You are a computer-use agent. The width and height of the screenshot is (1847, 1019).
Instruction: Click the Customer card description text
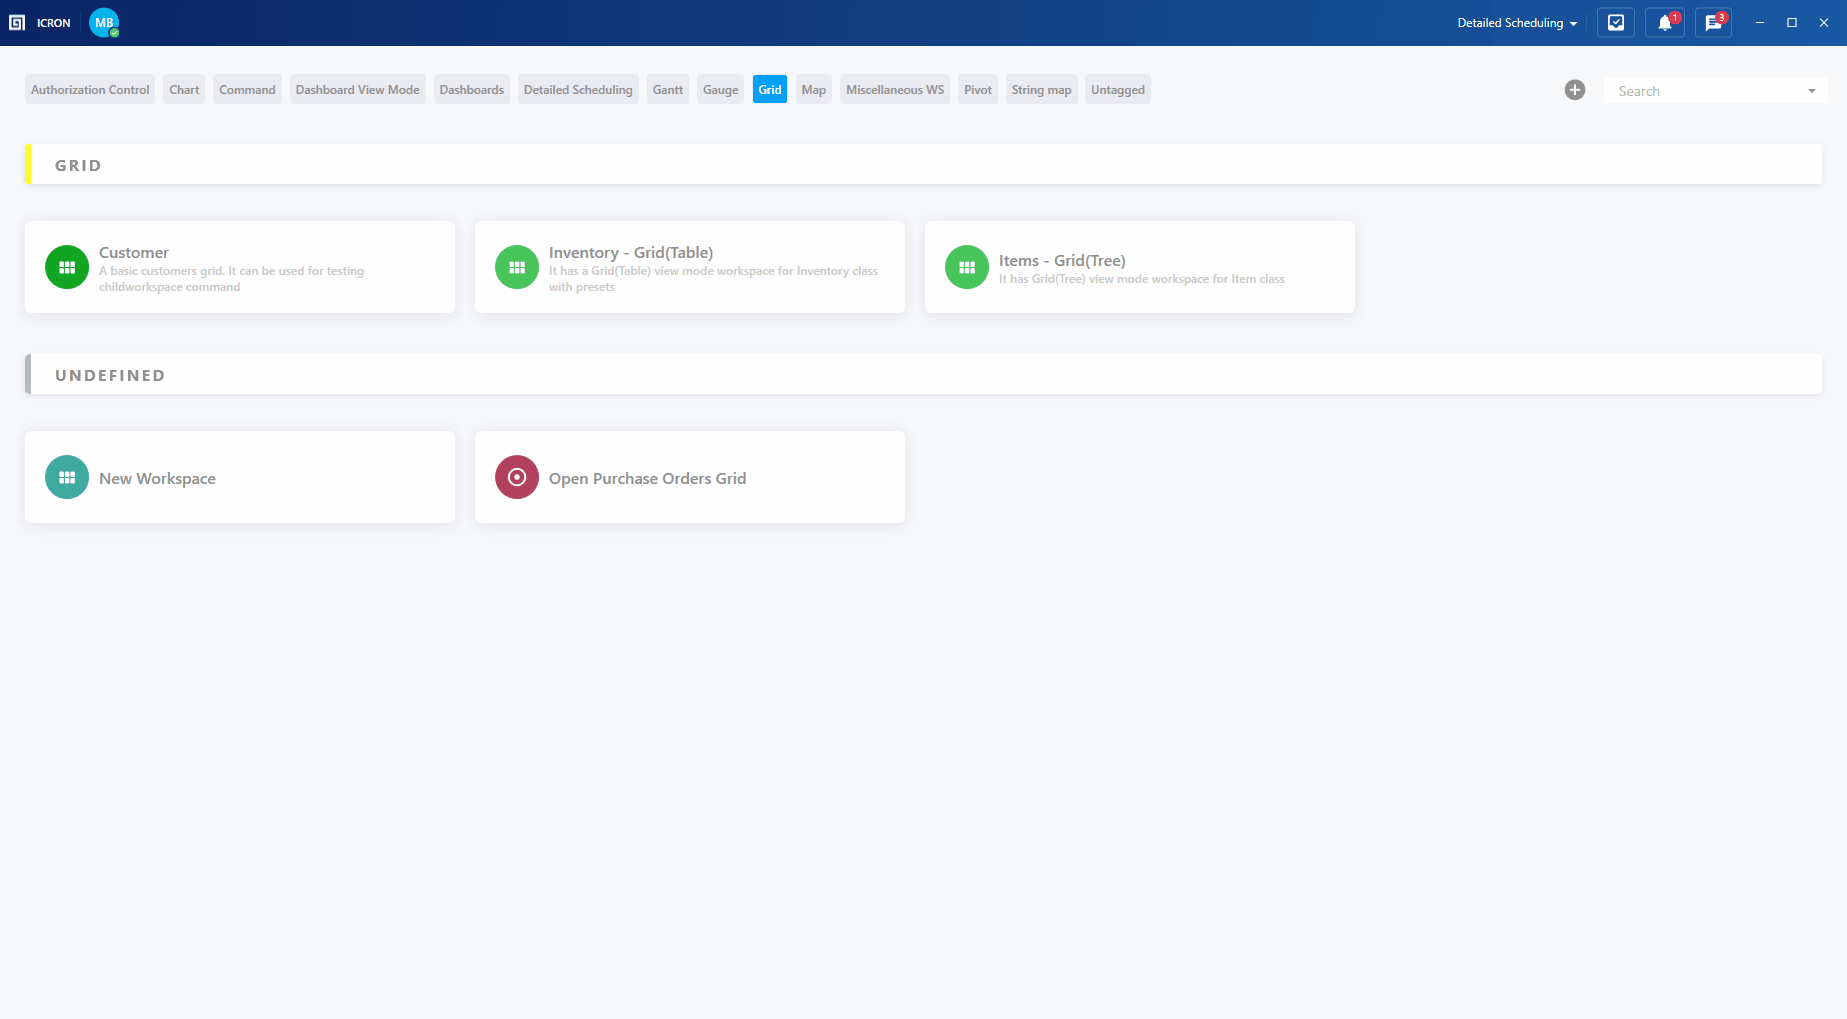pos(232,279)
